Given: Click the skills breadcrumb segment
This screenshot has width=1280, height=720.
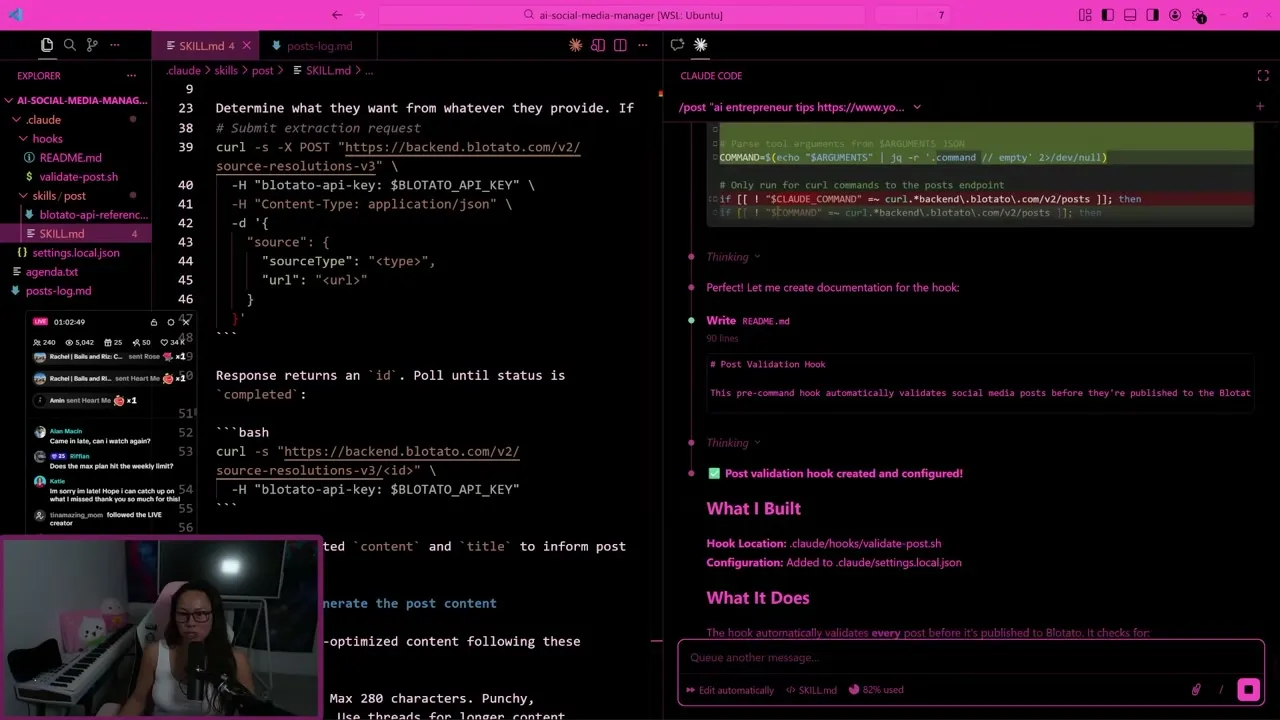Looking at the screenshot, I should point(226,71).
